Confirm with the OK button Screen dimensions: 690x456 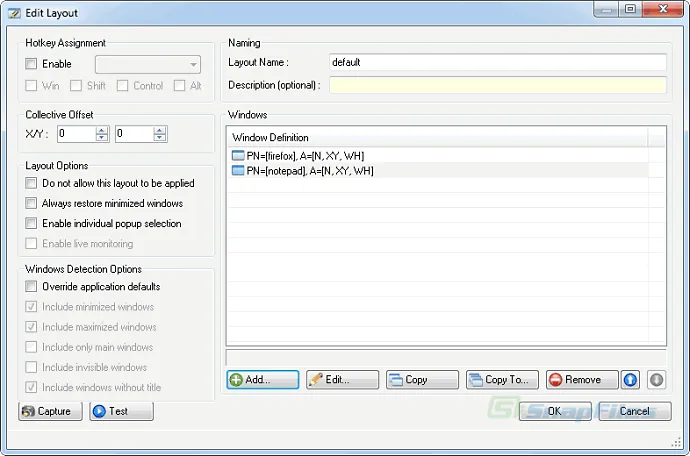(x=555, y=411)
